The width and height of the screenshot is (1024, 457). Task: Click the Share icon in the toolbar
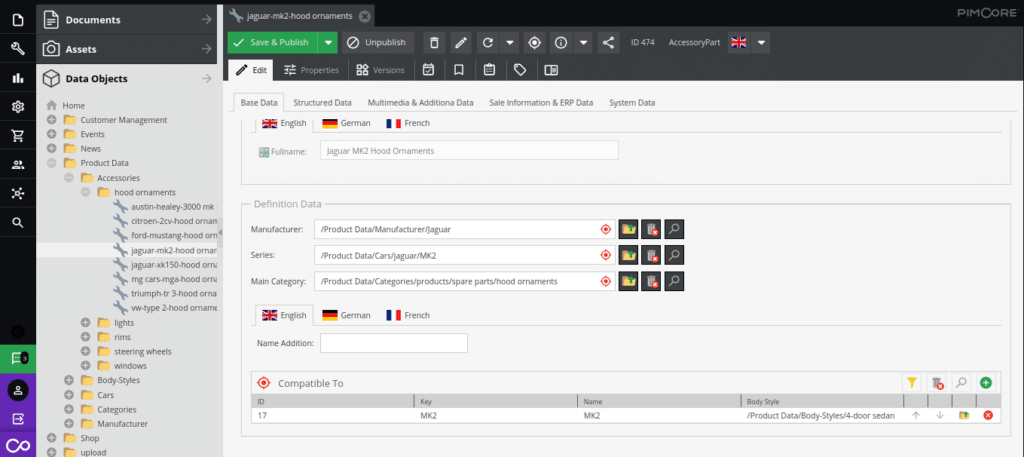click(608, 42)
